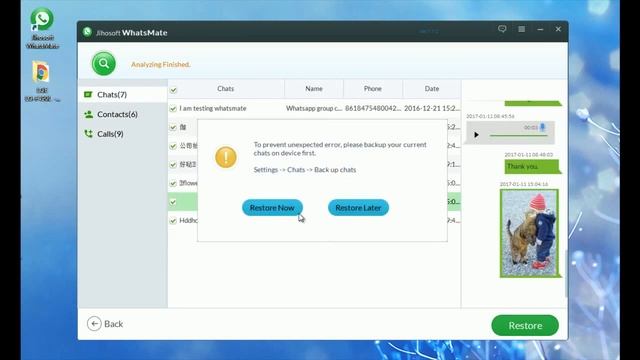The image size is (640, 360).
Task: Click the 'Whatsapp group c...' name cell
Action: 314,108
